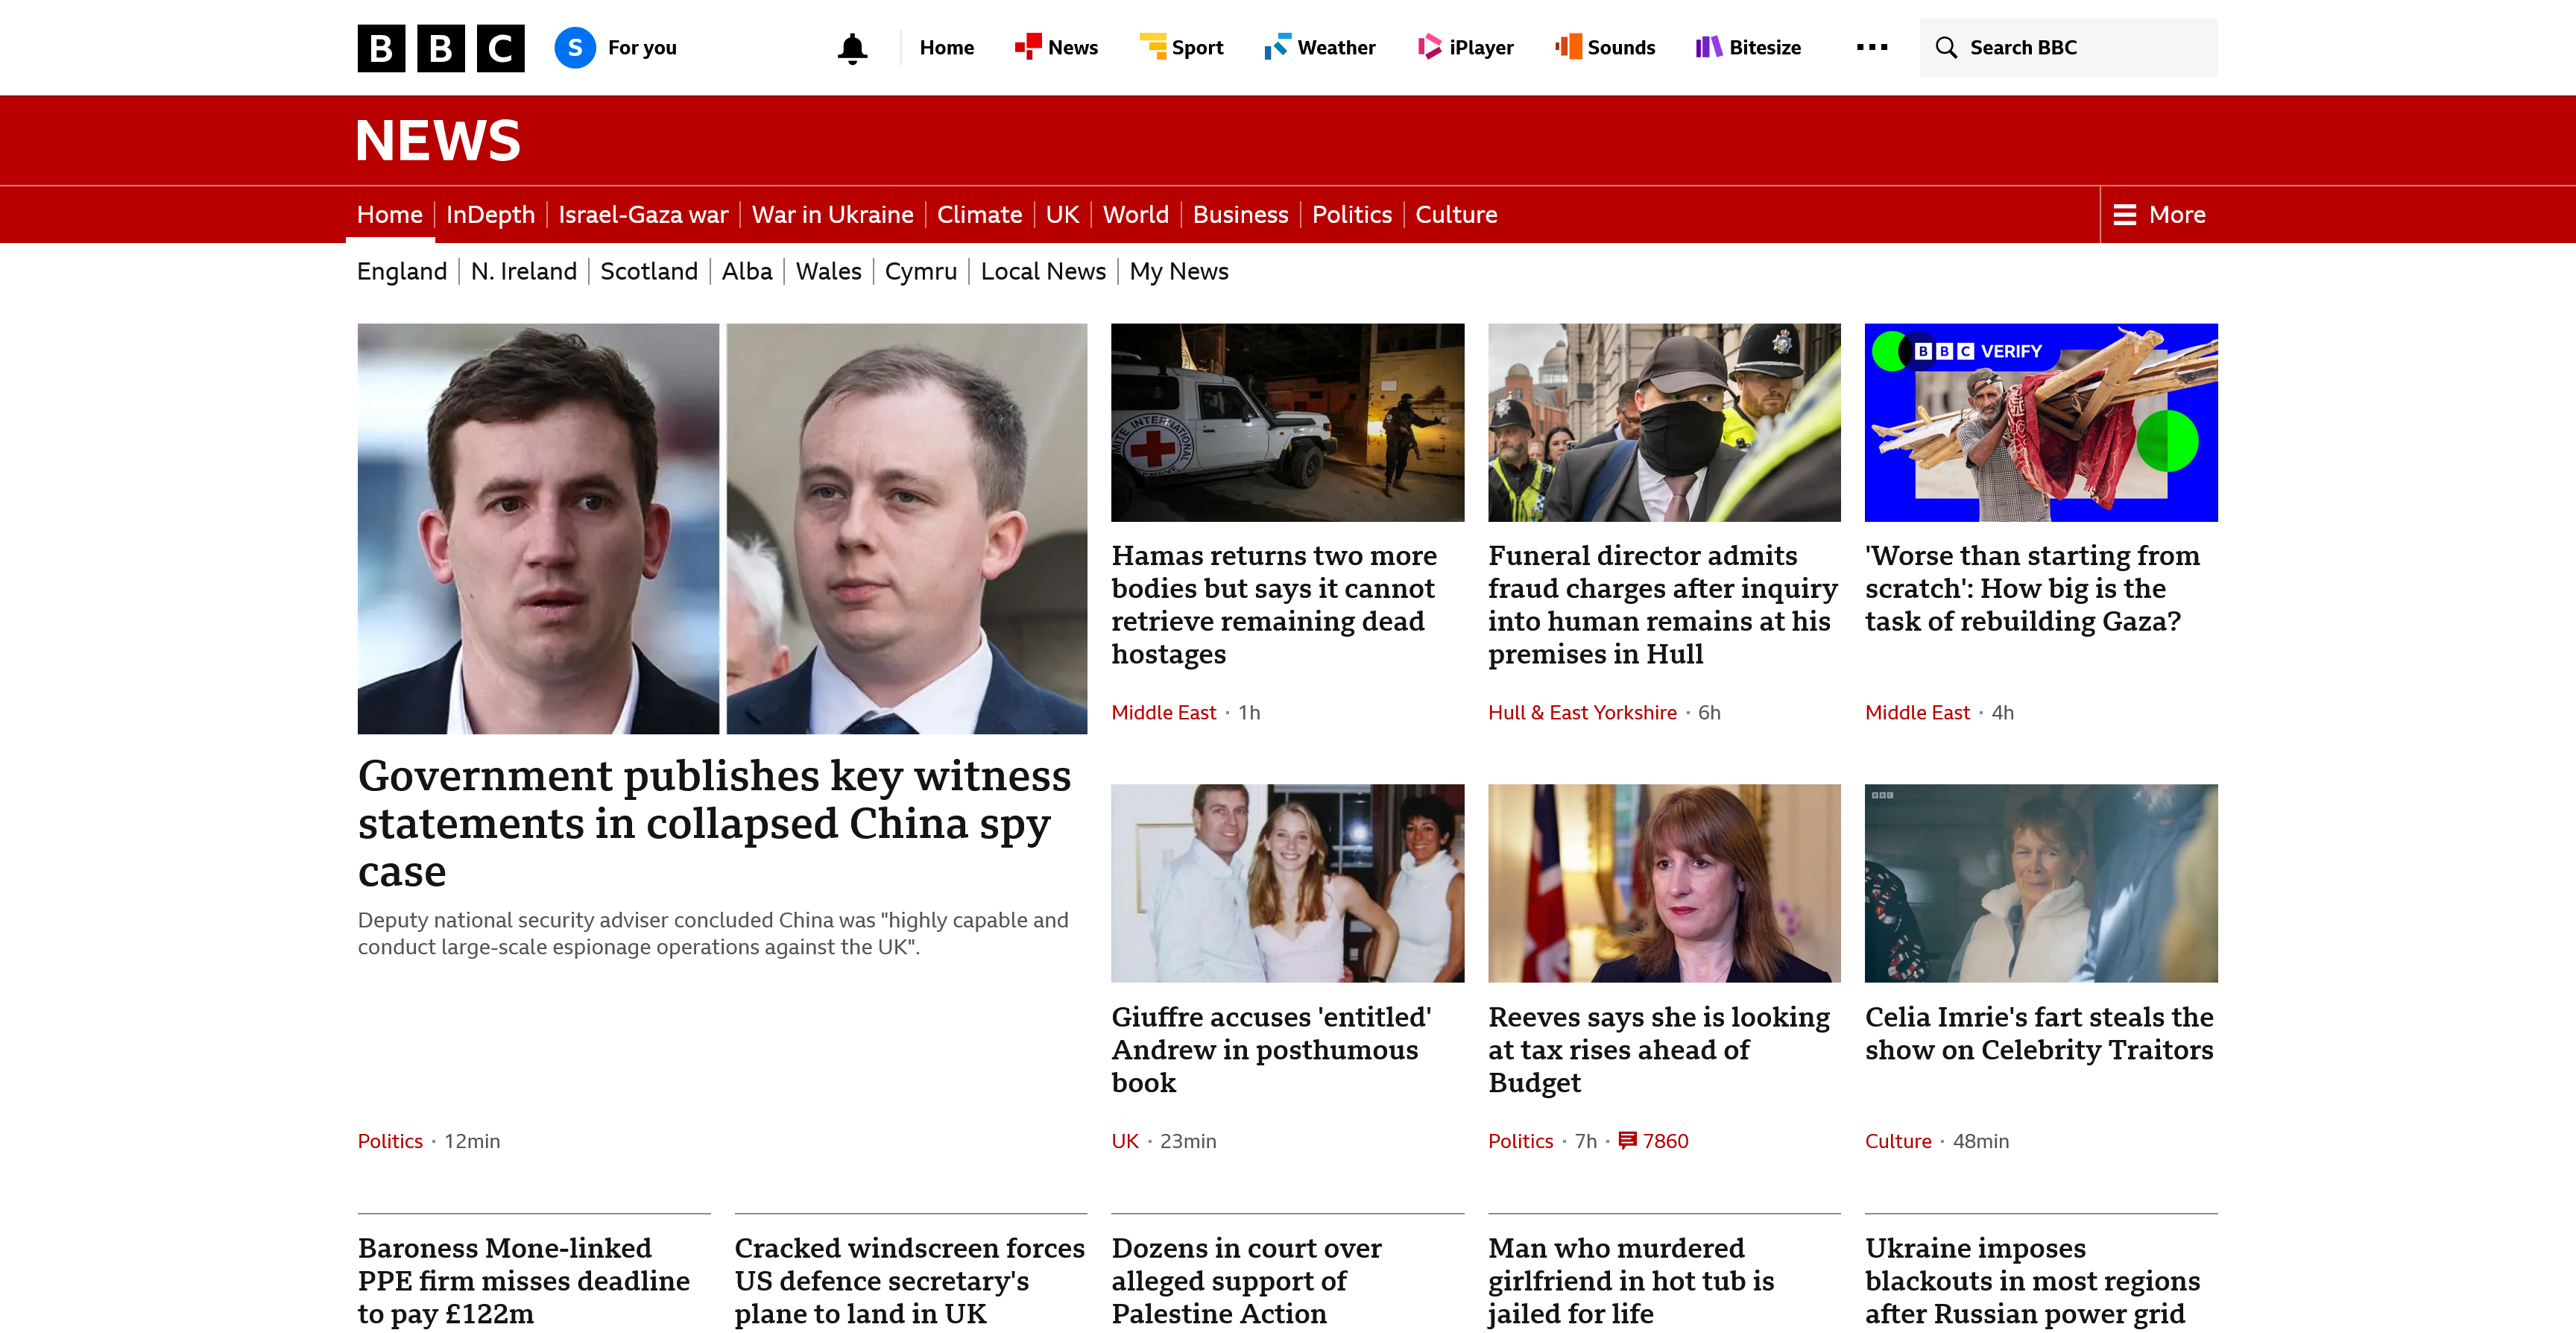Viewport: 2576px width, 1333px height.
Task: Click the BBC logo
Action: tap(441, 48)
